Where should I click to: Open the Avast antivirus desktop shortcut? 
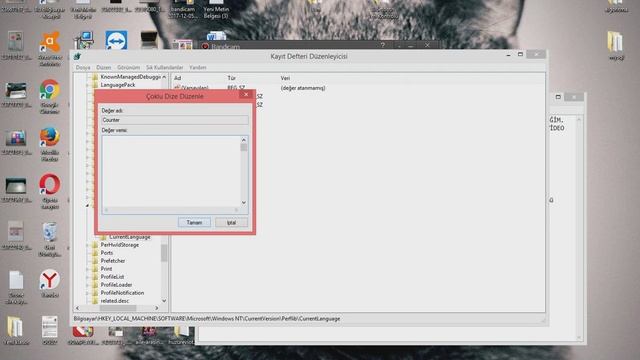click(x=50, y=42)
